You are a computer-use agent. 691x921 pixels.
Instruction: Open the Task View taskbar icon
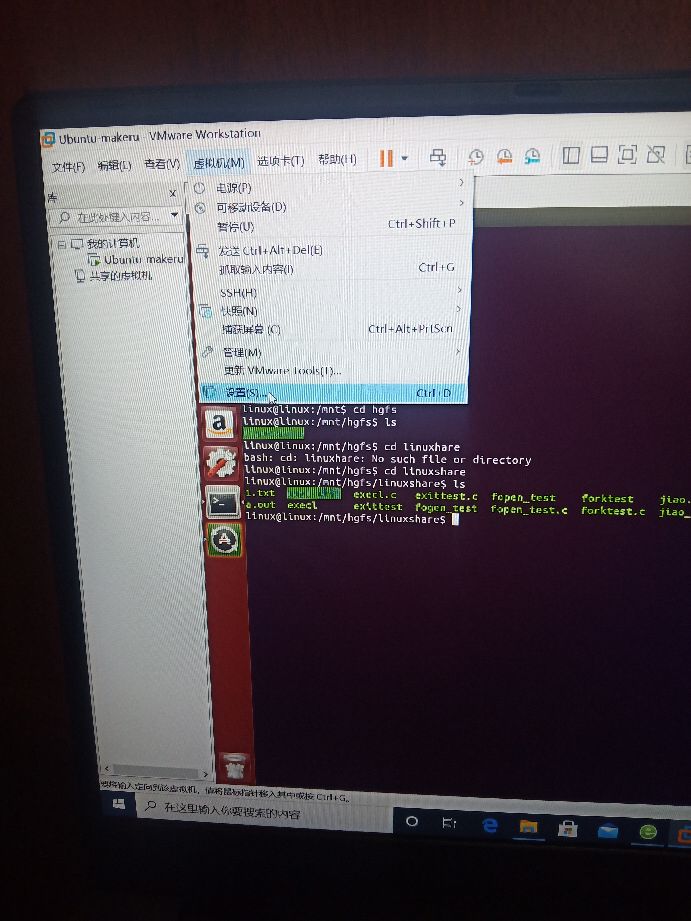click(x=450, y=823)
